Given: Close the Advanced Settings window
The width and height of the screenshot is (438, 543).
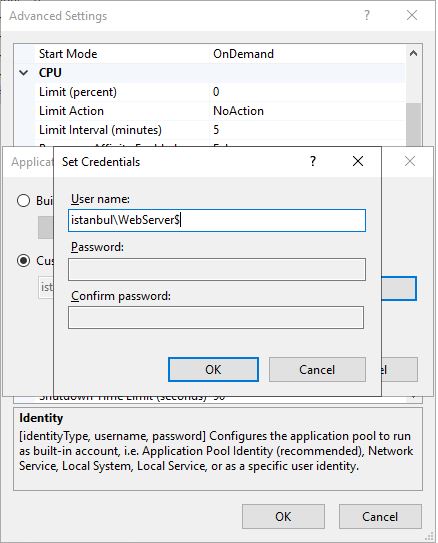Looking at the screenshot, I should [412, 15].
